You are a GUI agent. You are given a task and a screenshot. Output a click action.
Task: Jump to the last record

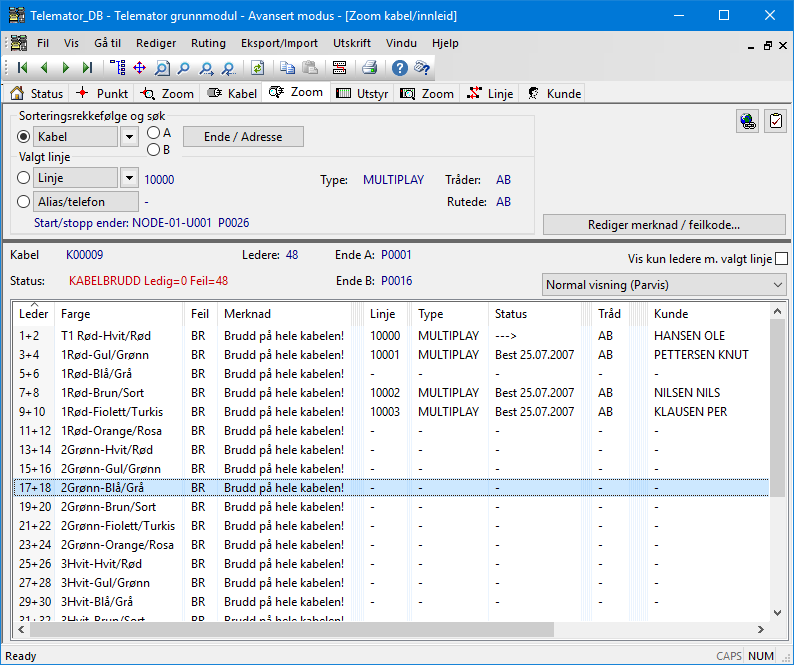88,67
